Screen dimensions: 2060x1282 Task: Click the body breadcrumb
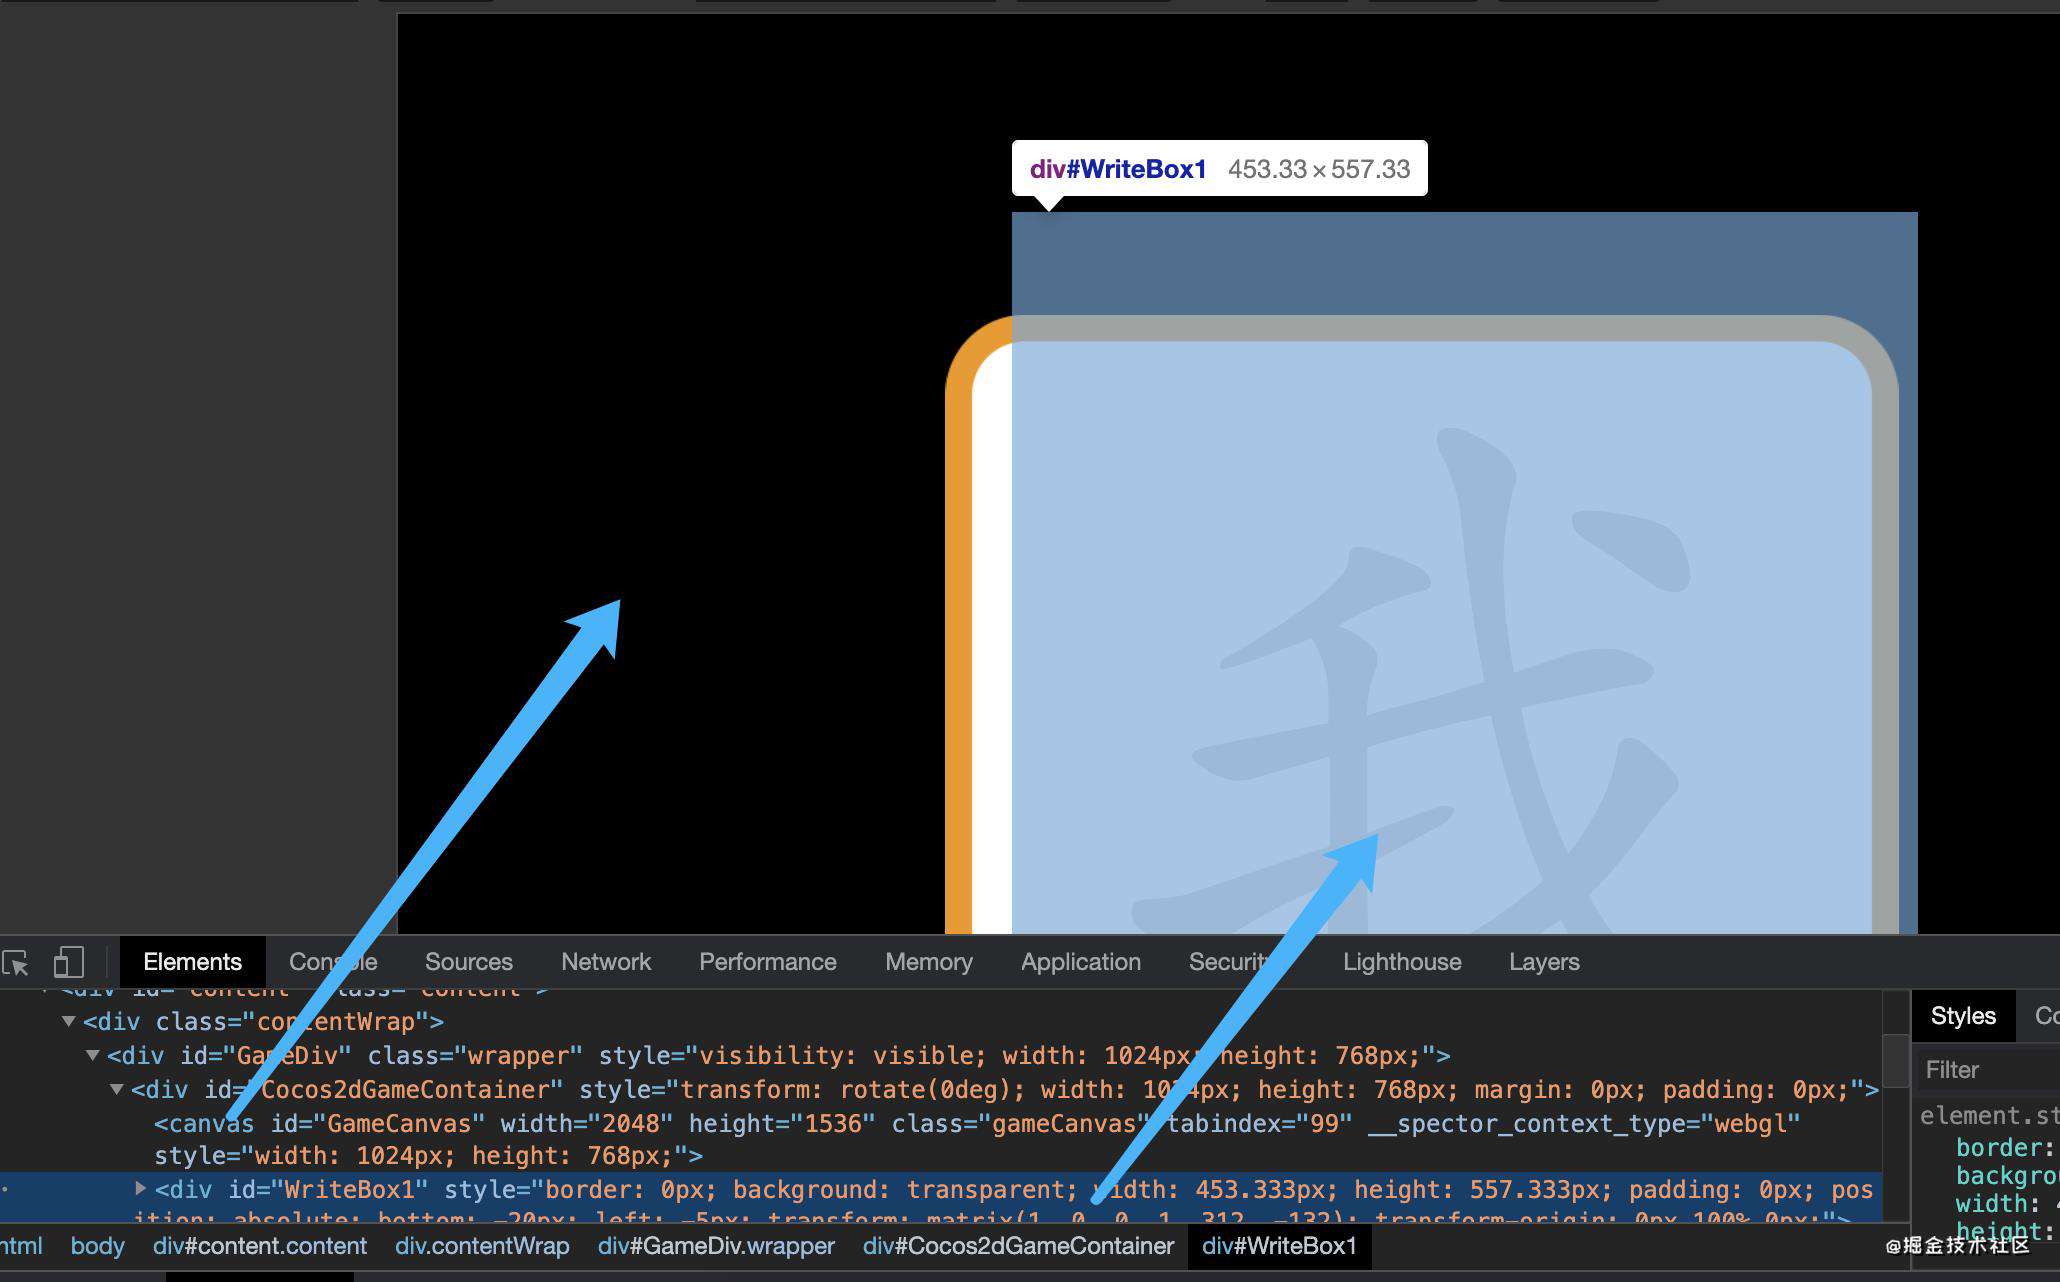[98, 1246]
